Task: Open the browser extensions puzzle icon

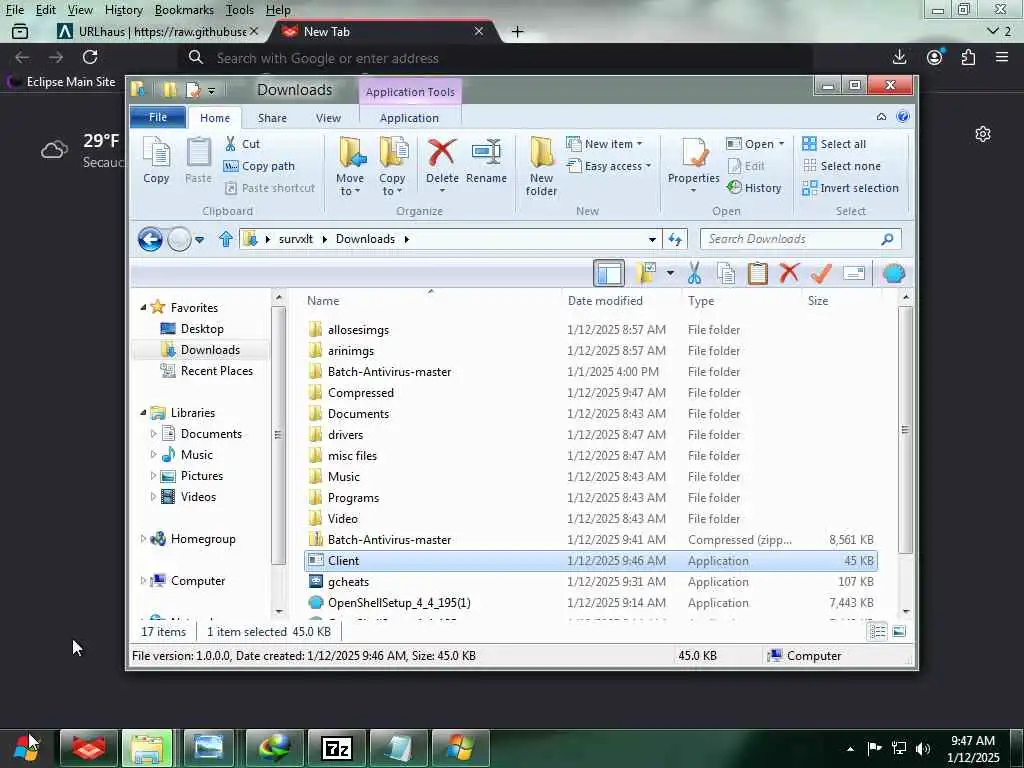Action: [x=968, y=57]
